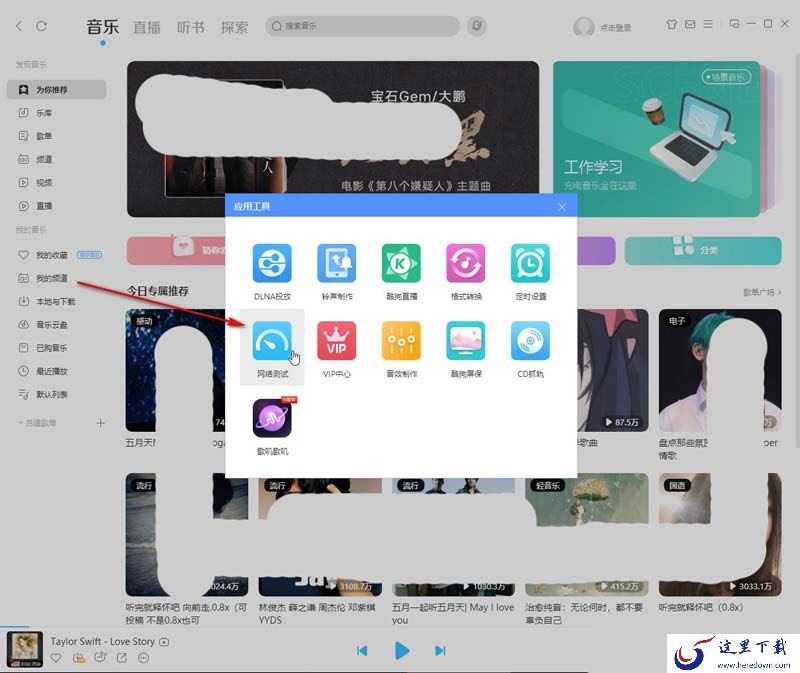Select 为你推荐 in sidebar
Image resolution: width=800 pixels, height=673 pixels.
click(57, 90)
